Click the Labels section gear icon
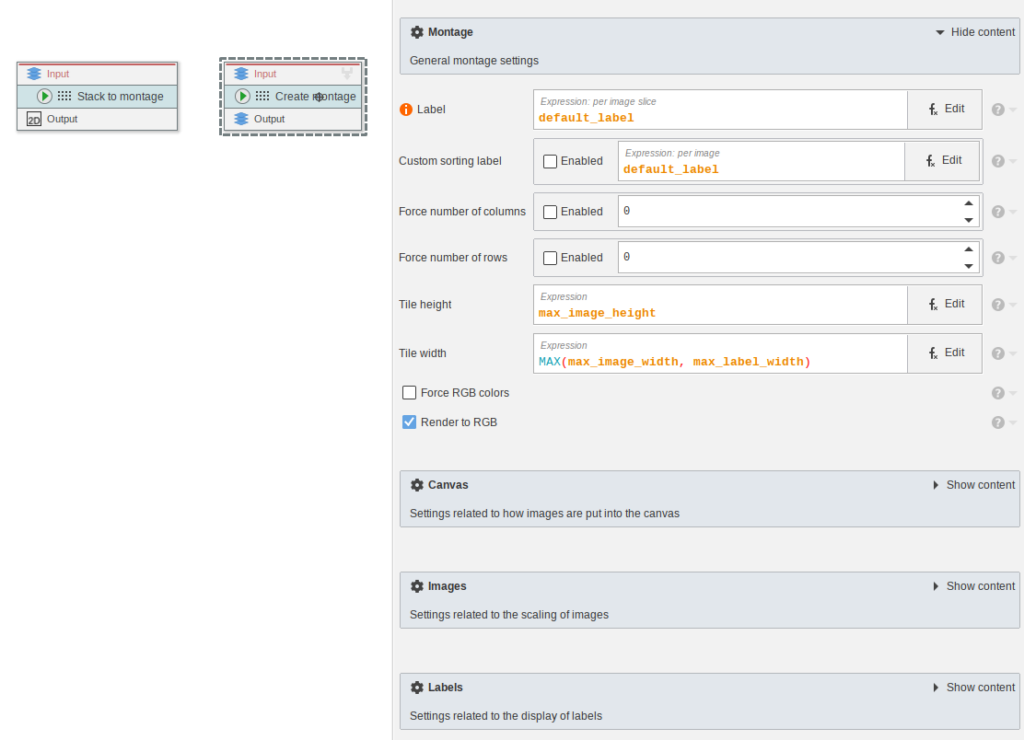Screen dimensions: 1024x740 (x=417, y=688)
